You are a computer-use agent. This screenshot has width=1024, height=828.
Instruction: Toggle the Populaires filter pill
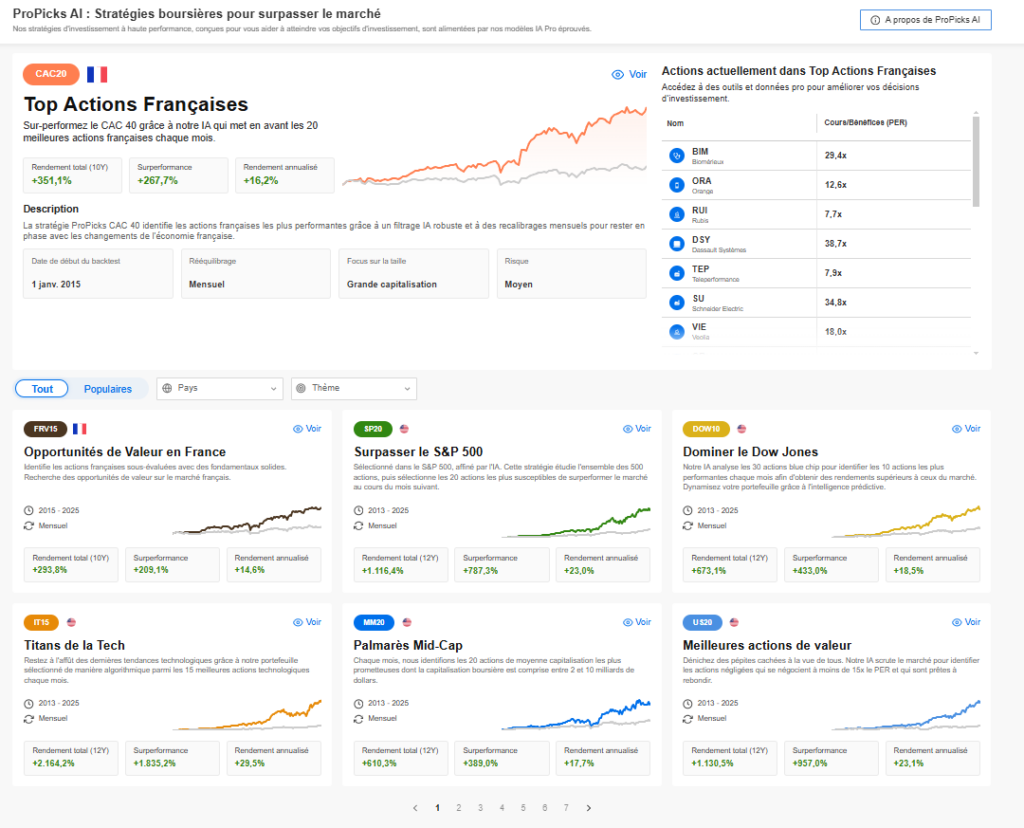pyautogui.click(x=107, y=389)
